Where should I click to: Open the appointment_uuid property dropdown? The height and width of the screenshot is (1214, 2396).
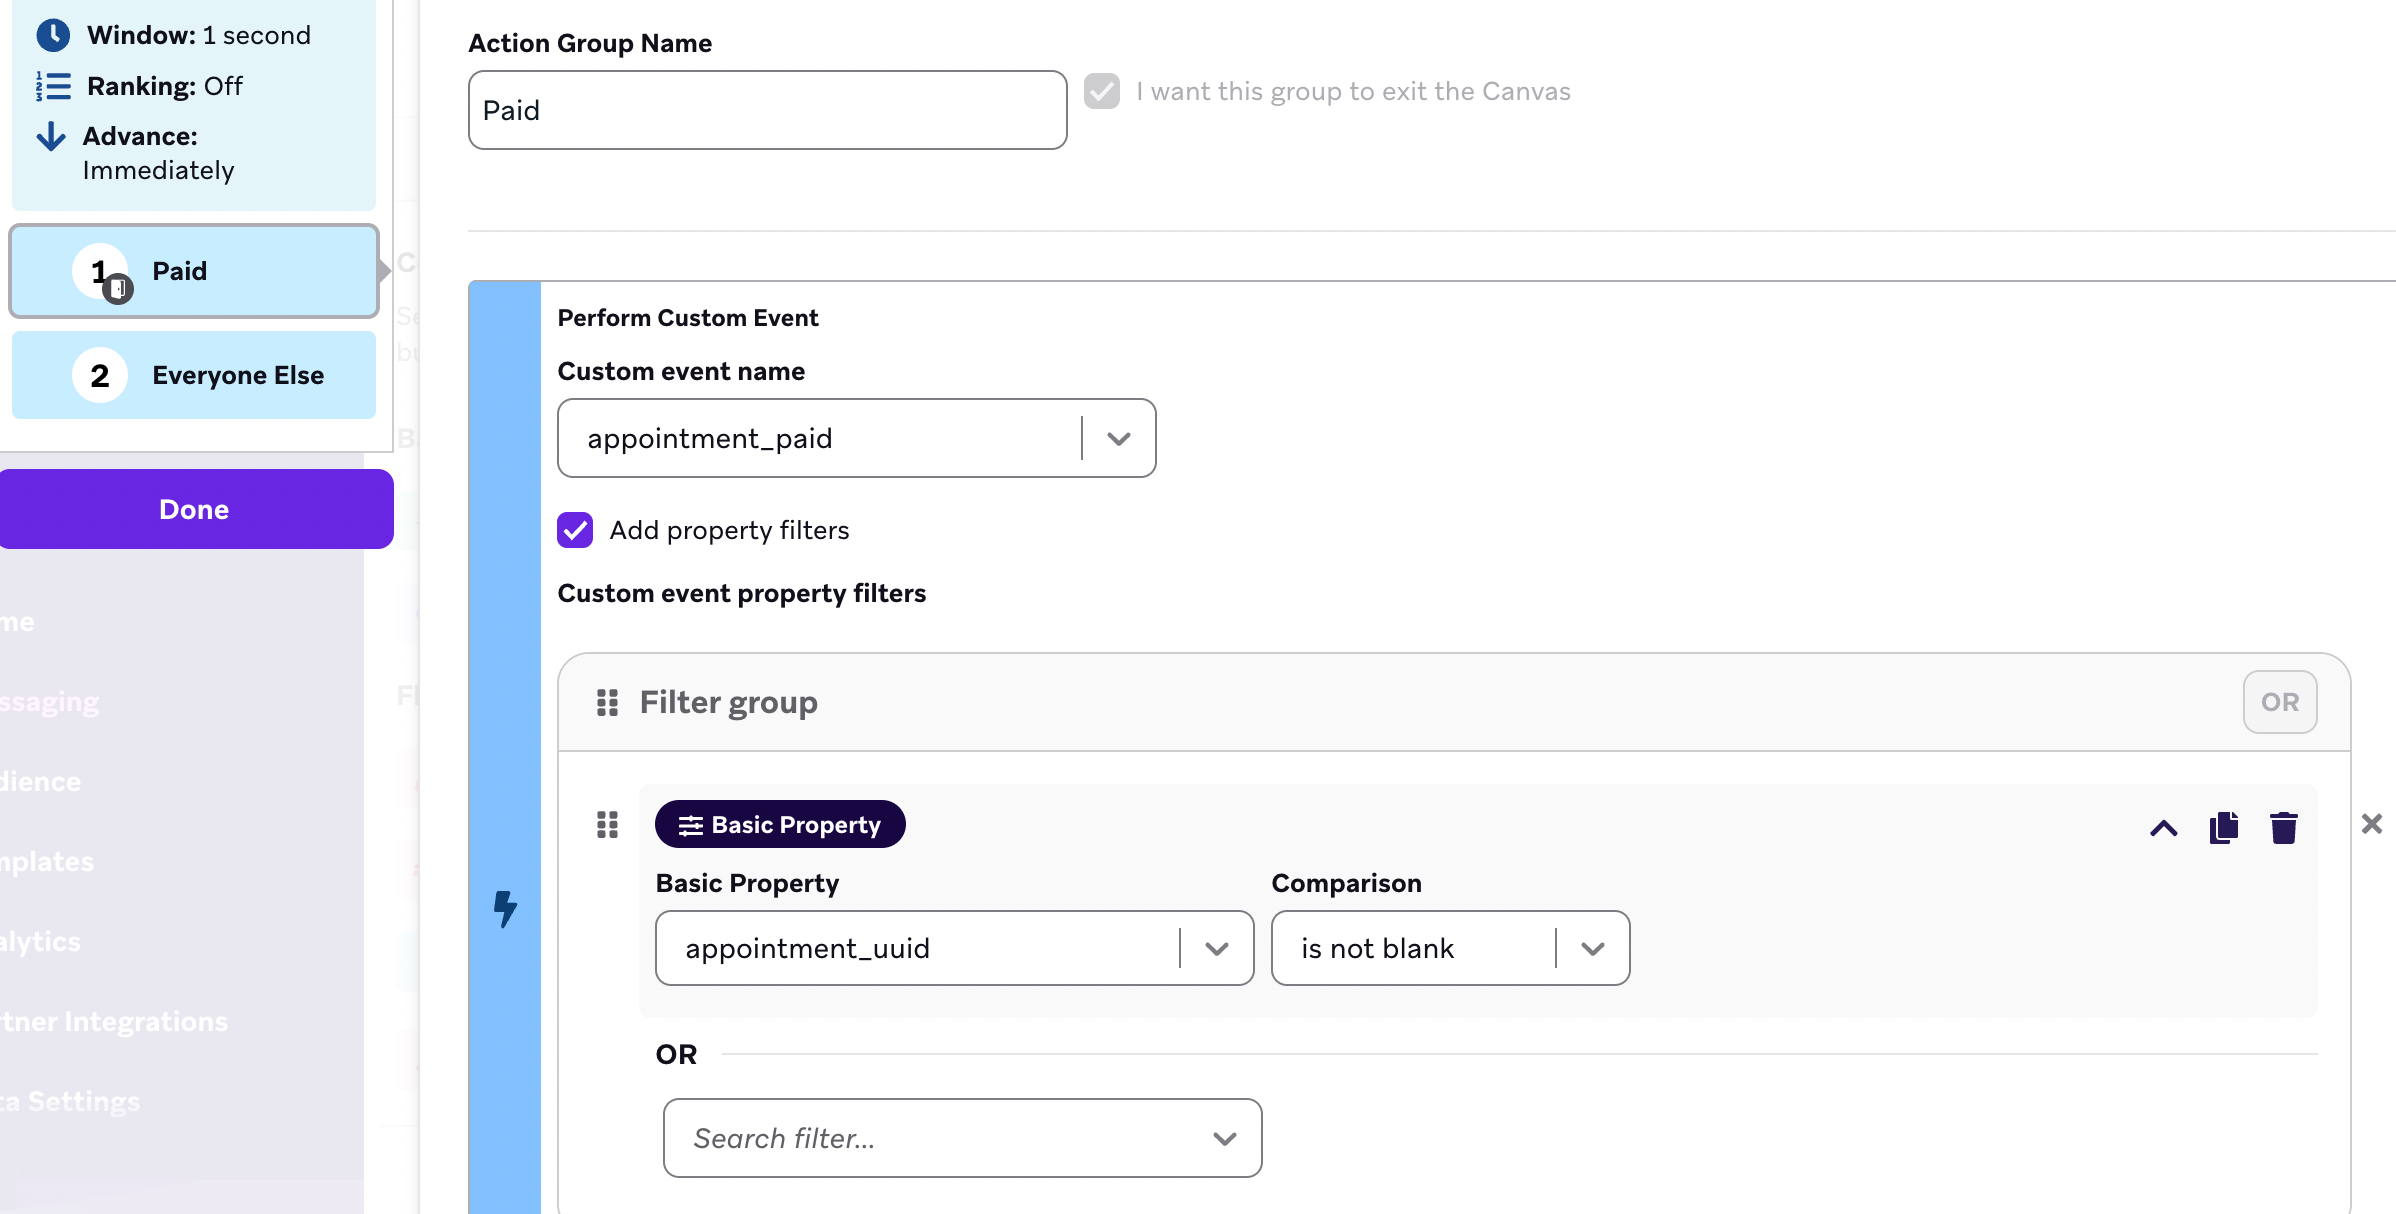pos(1216,949)
